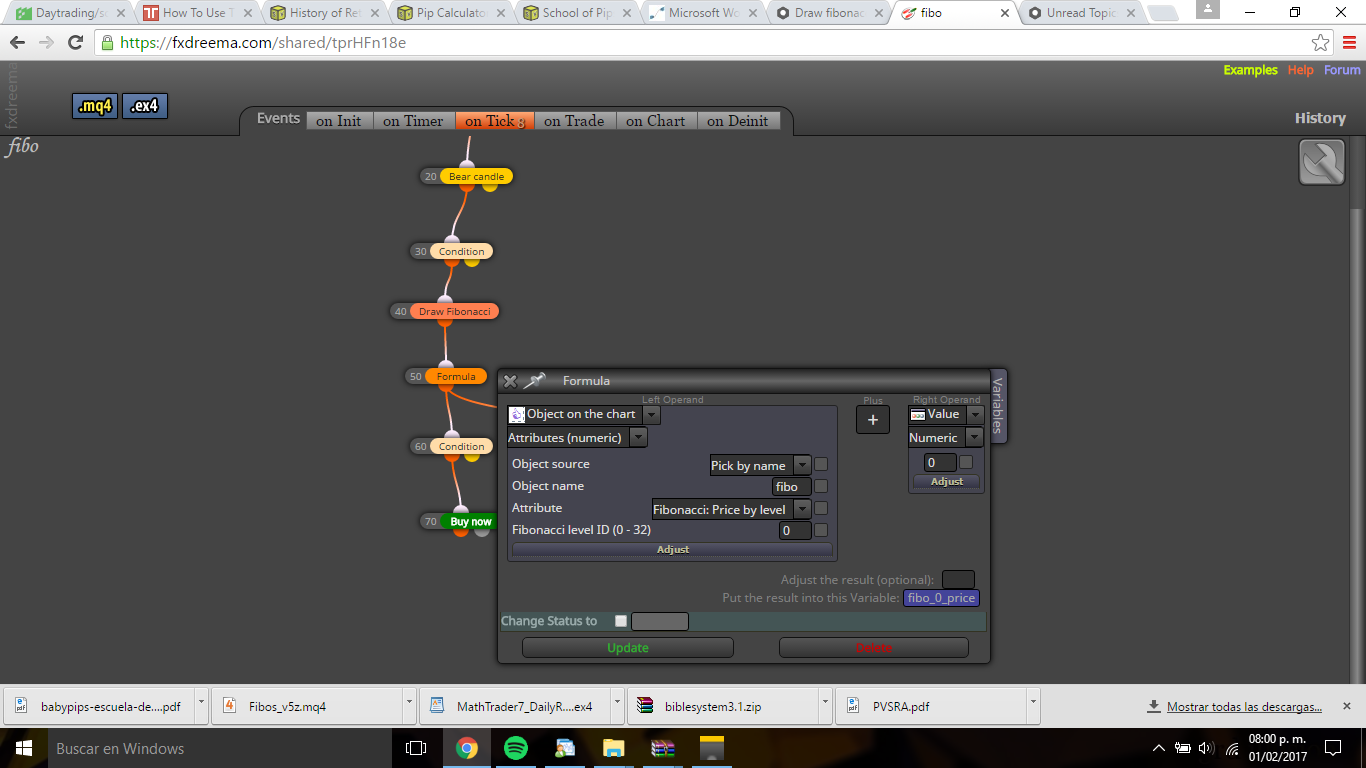Screen dimensions: 1366x768
Task: Open the Forum link
Action: (x=1342, y=70)
